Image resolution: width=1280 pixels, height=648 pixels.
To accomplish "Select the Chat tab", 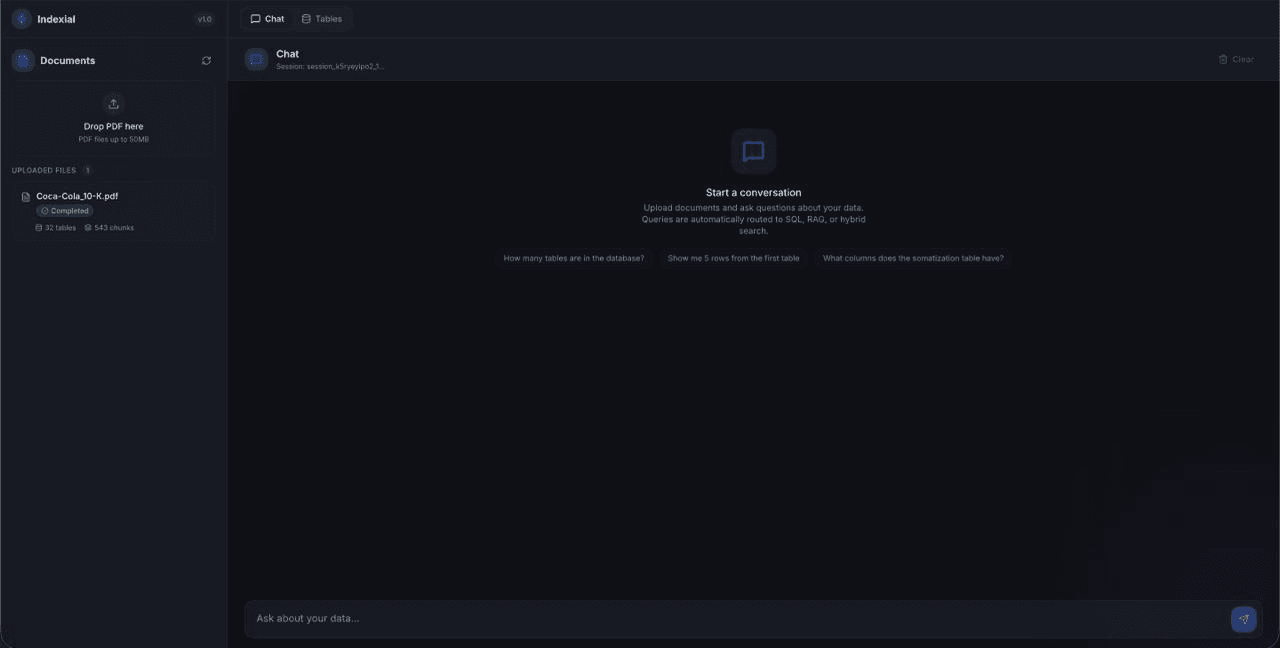I will click(267, 19).
